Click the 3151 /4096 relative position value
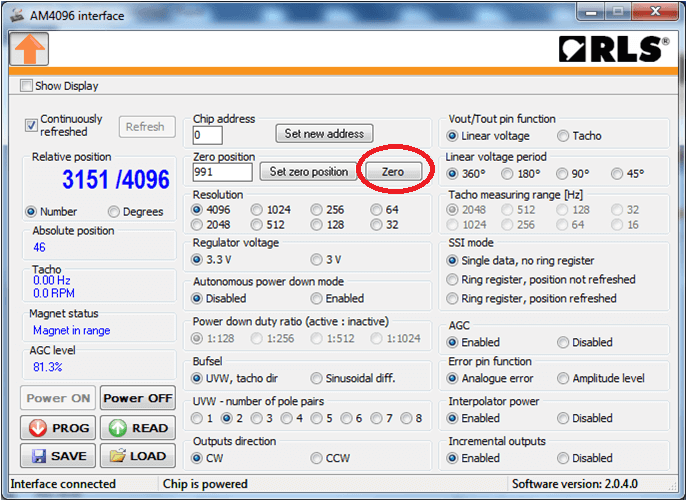The width and height of the screenshot is (687, 501). click(x=116, y=179)
